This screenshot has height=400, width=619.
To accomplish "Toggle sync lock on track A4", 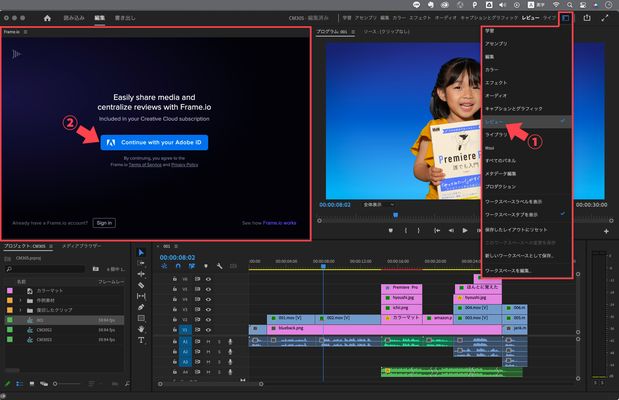I will [197, 372].
